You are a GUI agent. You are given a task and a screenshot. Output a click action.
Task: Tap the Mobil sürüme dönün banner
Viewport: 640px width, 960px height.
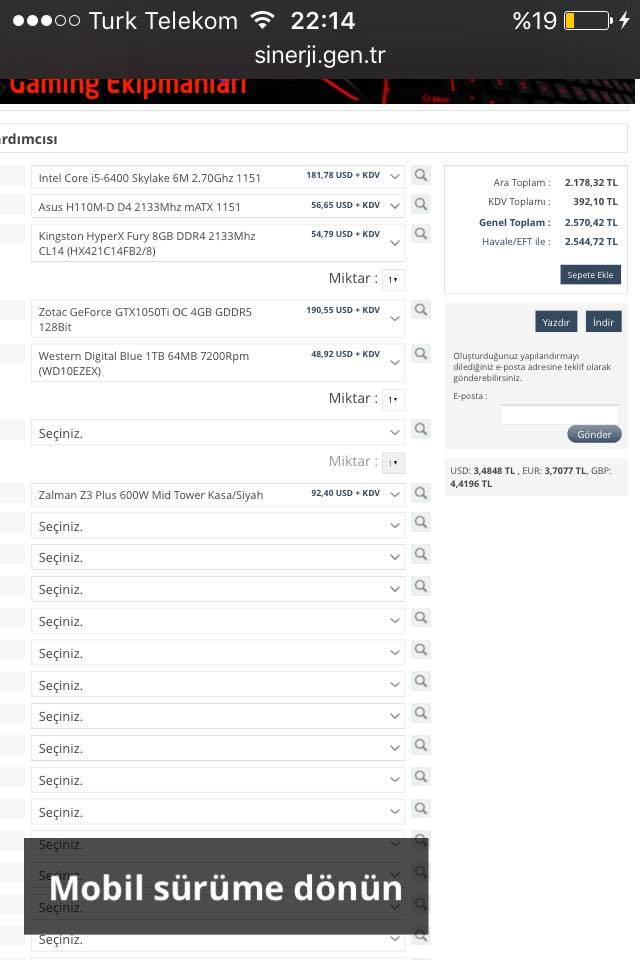click(226, 887)
